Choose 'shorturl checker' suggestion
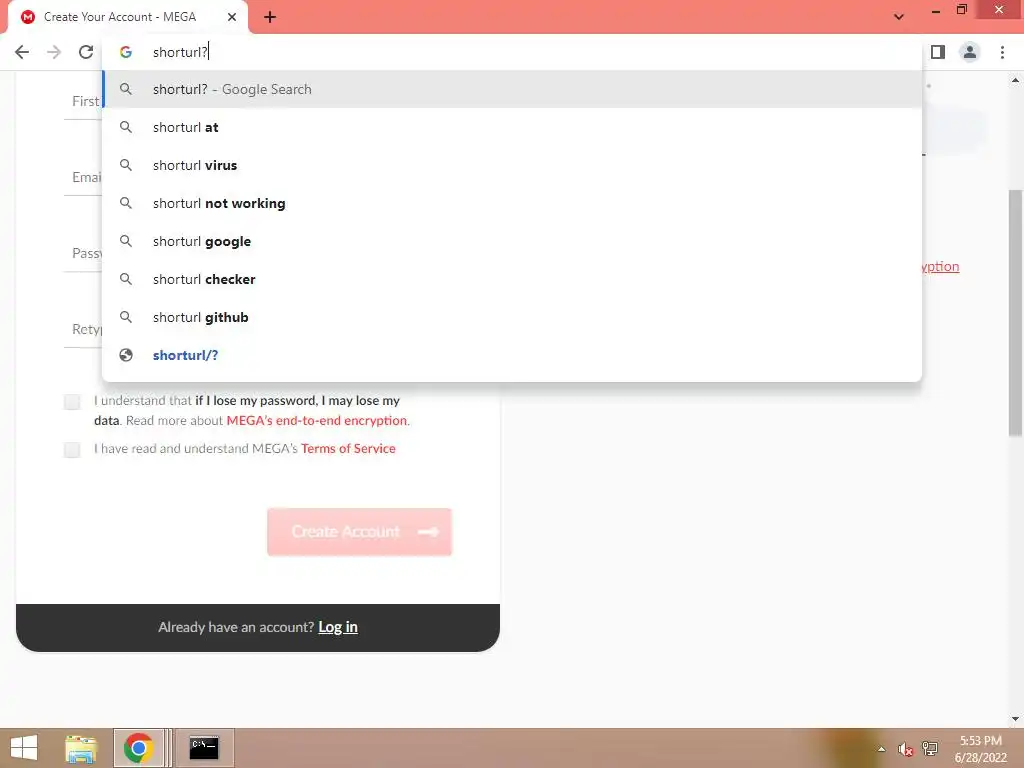Image resolution: width=1024 pixels, height=768 pixels. coord(512,279)
